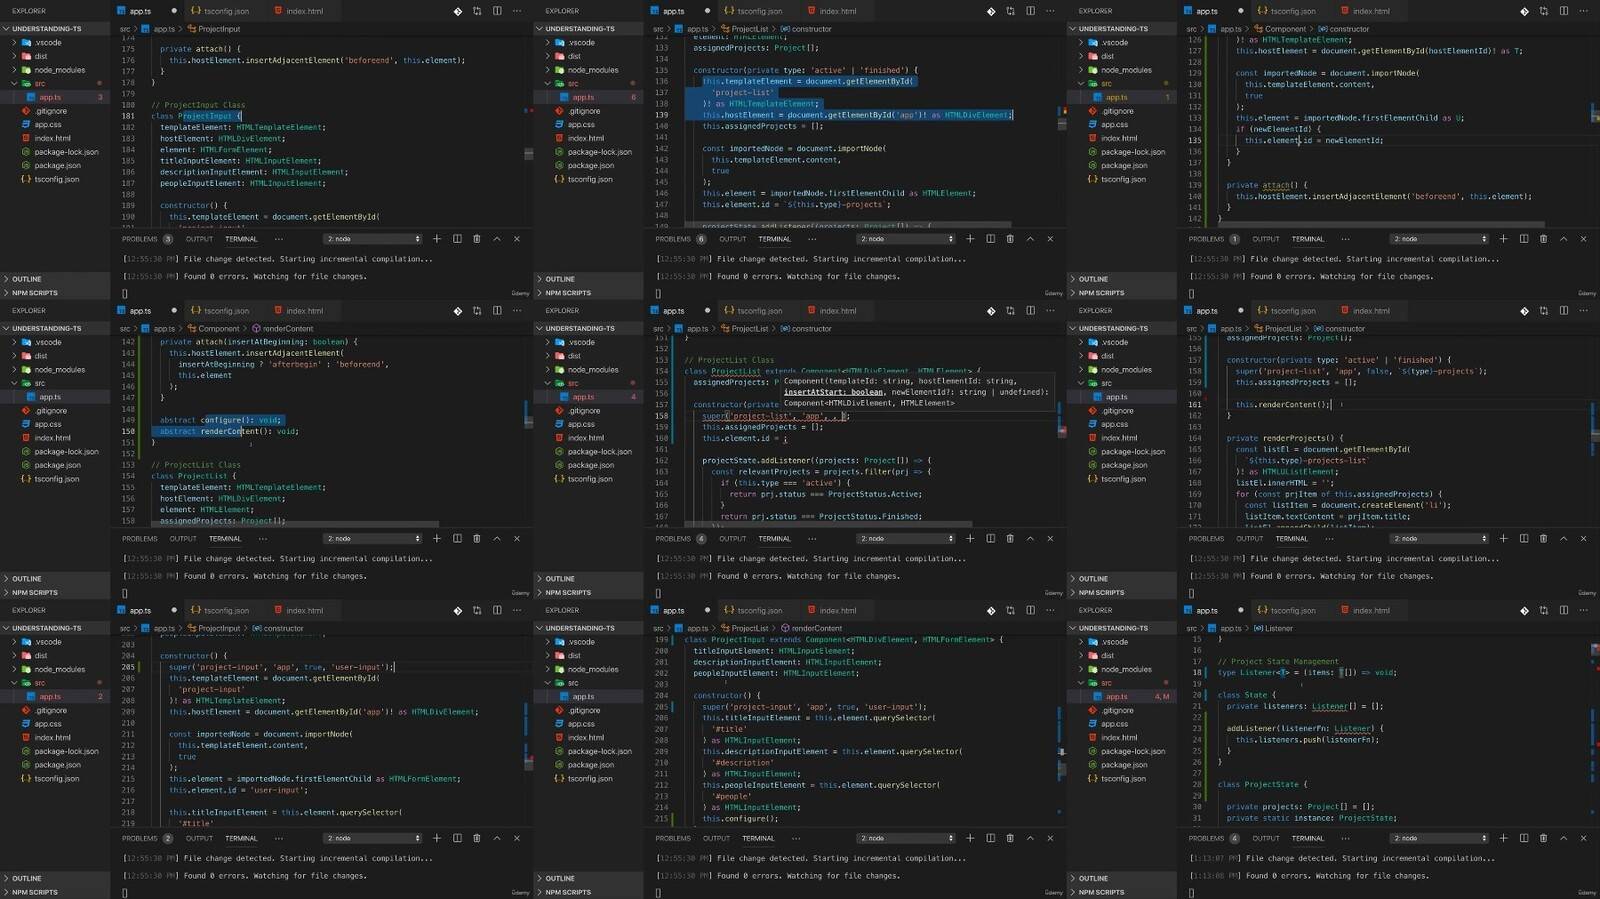The width and height of the screenshot is (1600, 899).
Task: Click renderContent breadcrumb after Component
Action: pos(287,329)
